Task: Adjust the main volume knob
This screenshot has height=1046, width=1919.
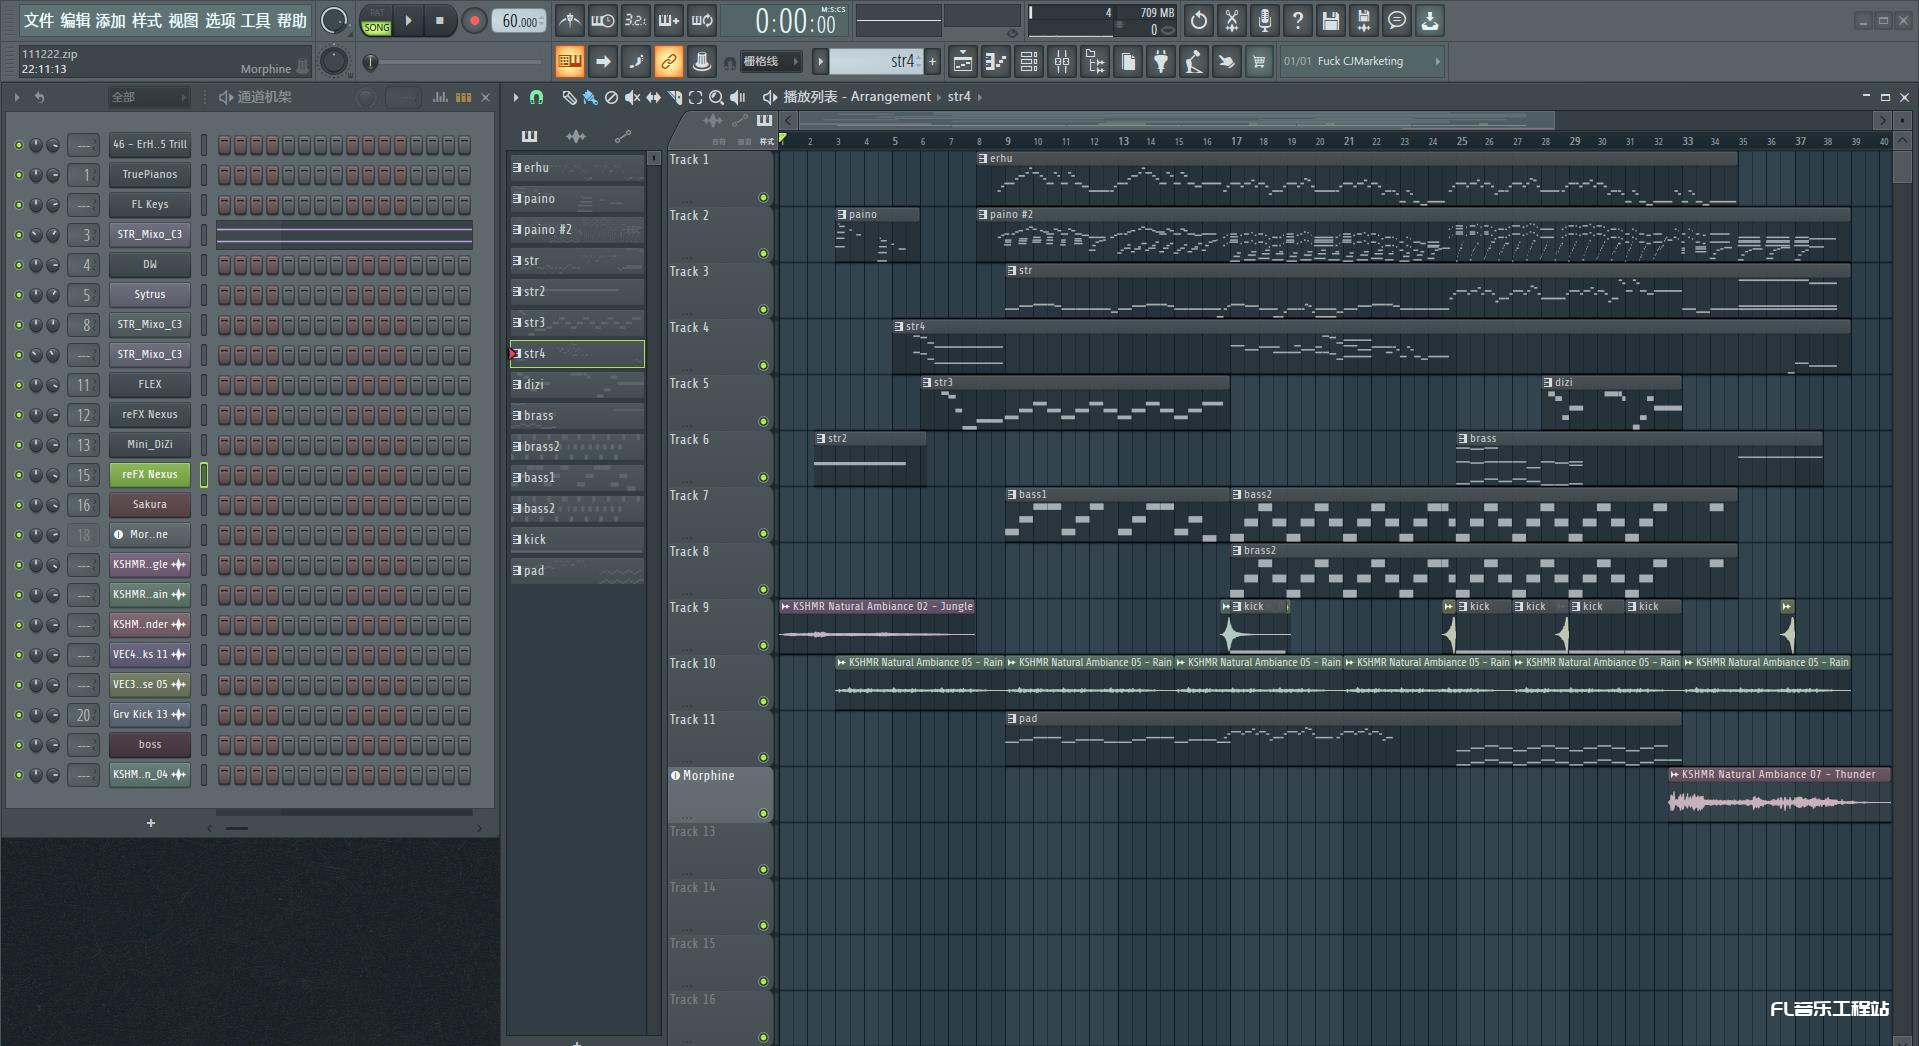Action: point(334,20)
